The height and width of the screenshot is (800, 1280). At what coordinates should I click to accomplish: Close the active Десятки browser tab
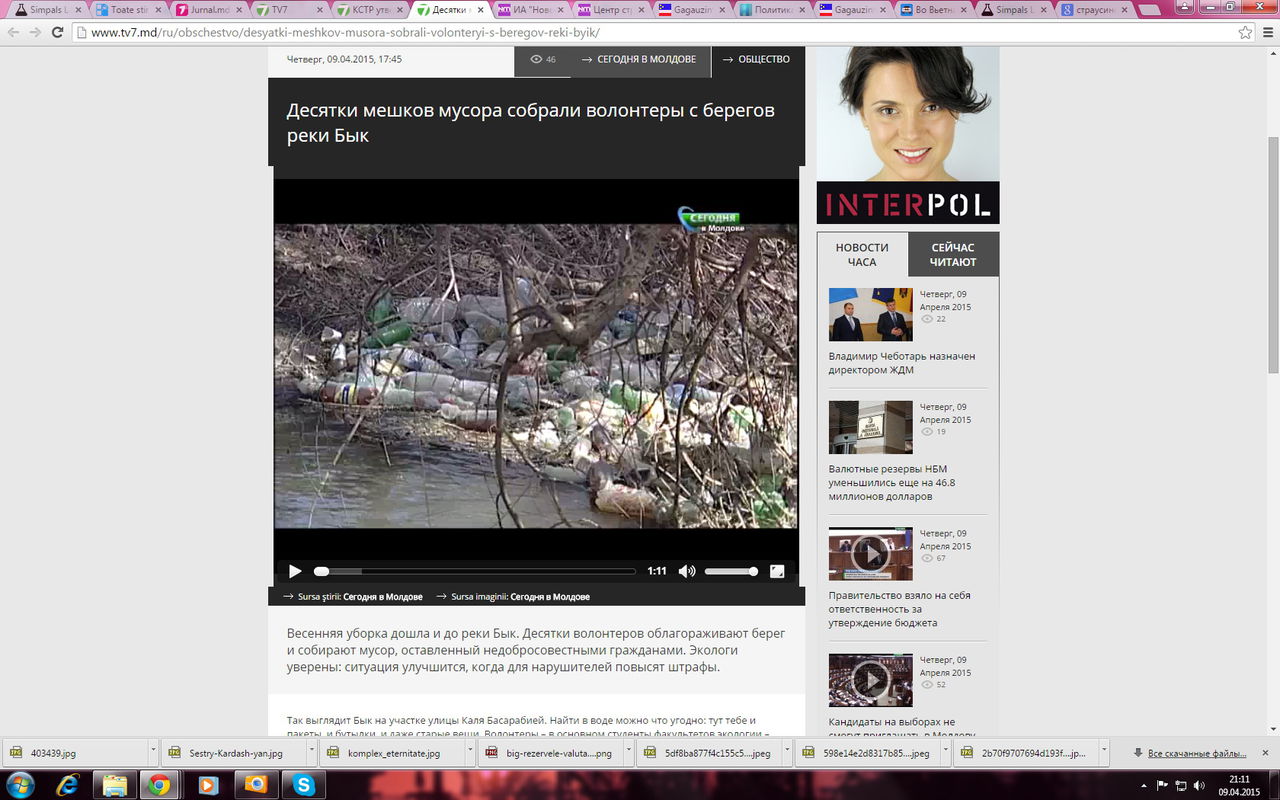click(482, 10)
